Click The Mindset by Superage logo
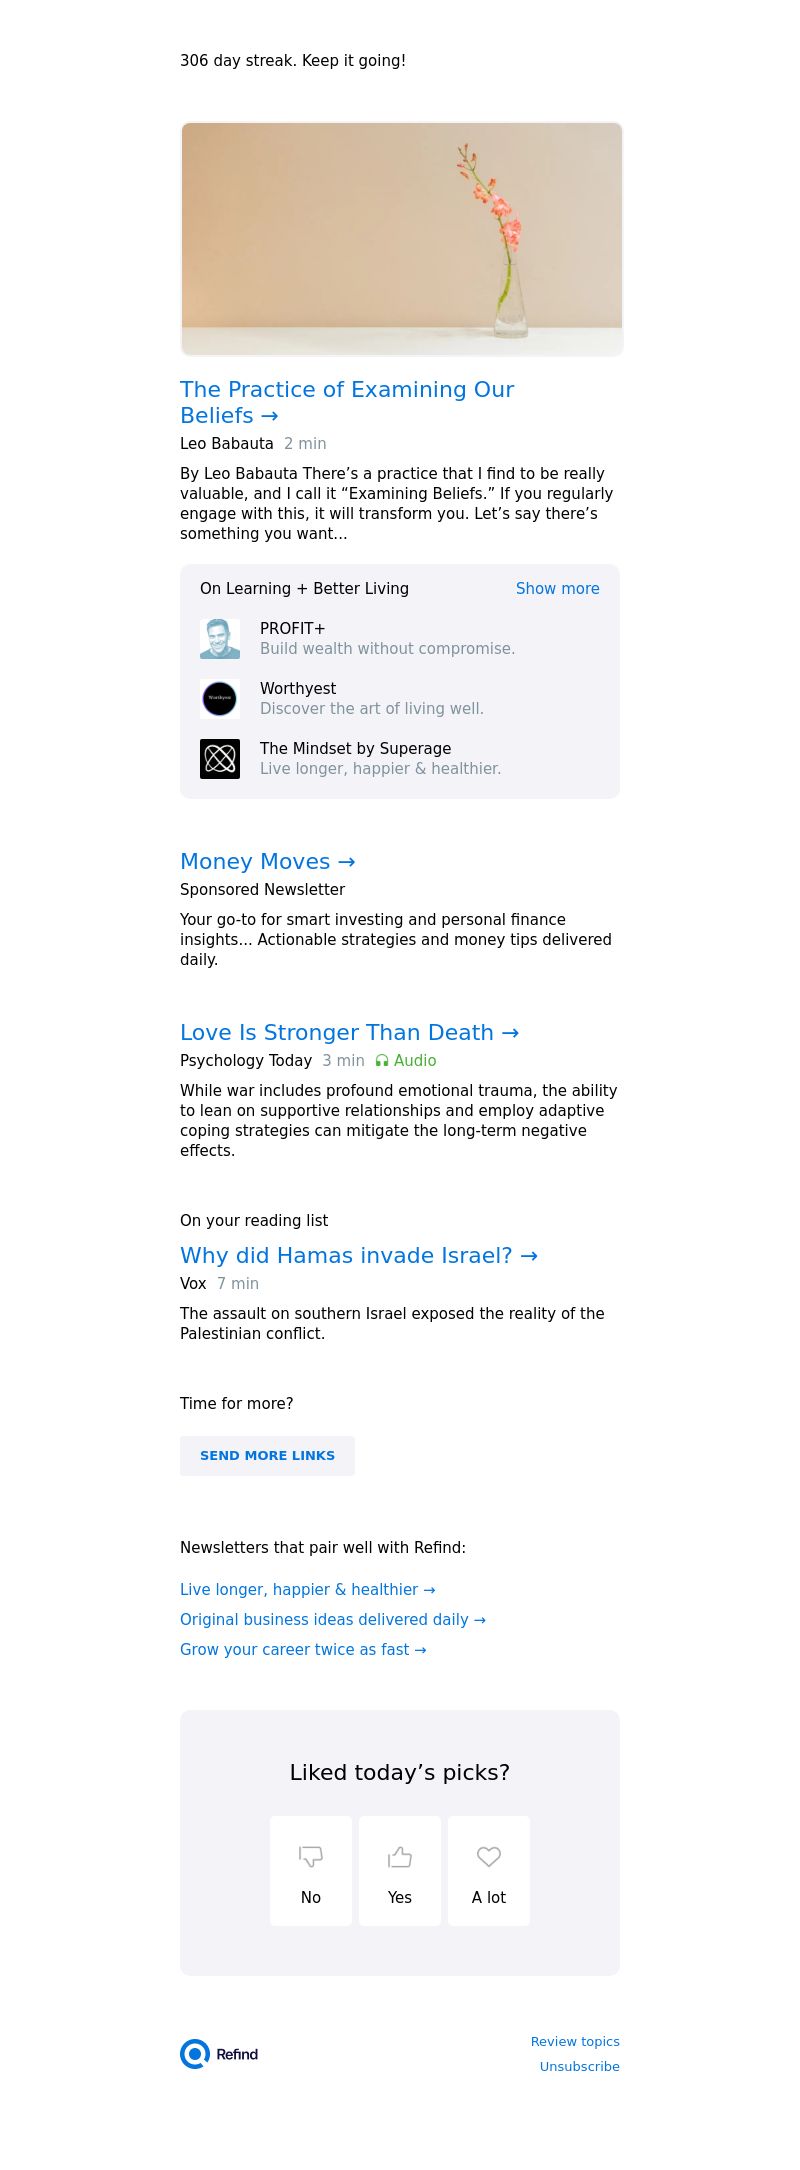The width and height of the screenshot is (800, 2170). point(220,759)
